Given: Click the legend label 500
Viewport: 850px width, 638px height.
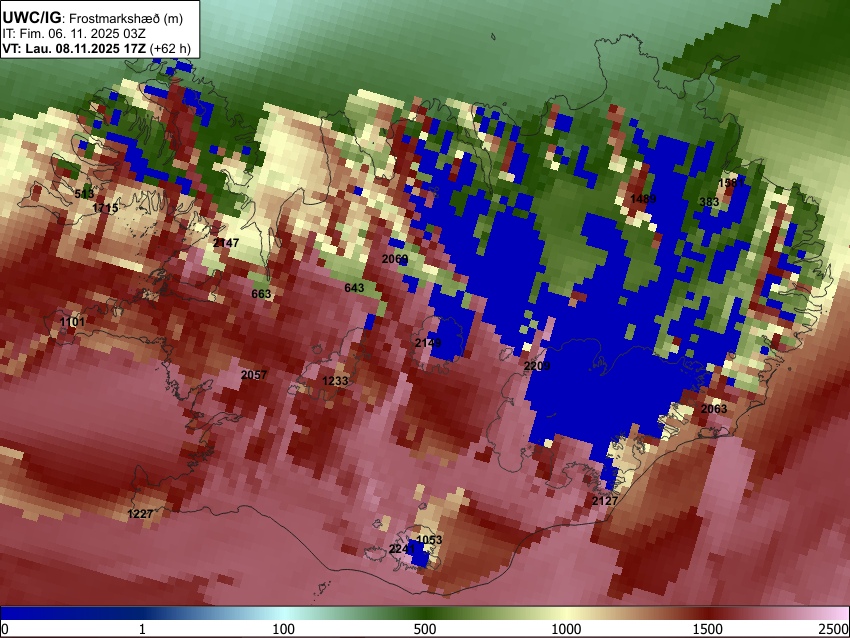Looking at the screenshot, I should click(x=424, y=629).
